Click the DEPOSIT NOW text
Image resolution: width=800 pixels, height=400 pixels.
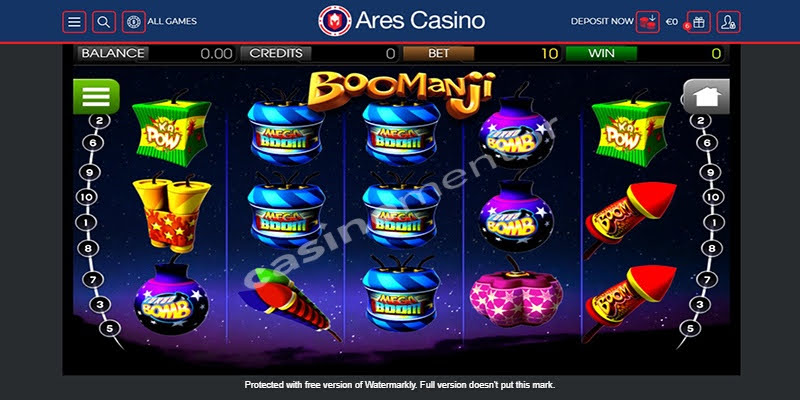[x=602, y=21]
